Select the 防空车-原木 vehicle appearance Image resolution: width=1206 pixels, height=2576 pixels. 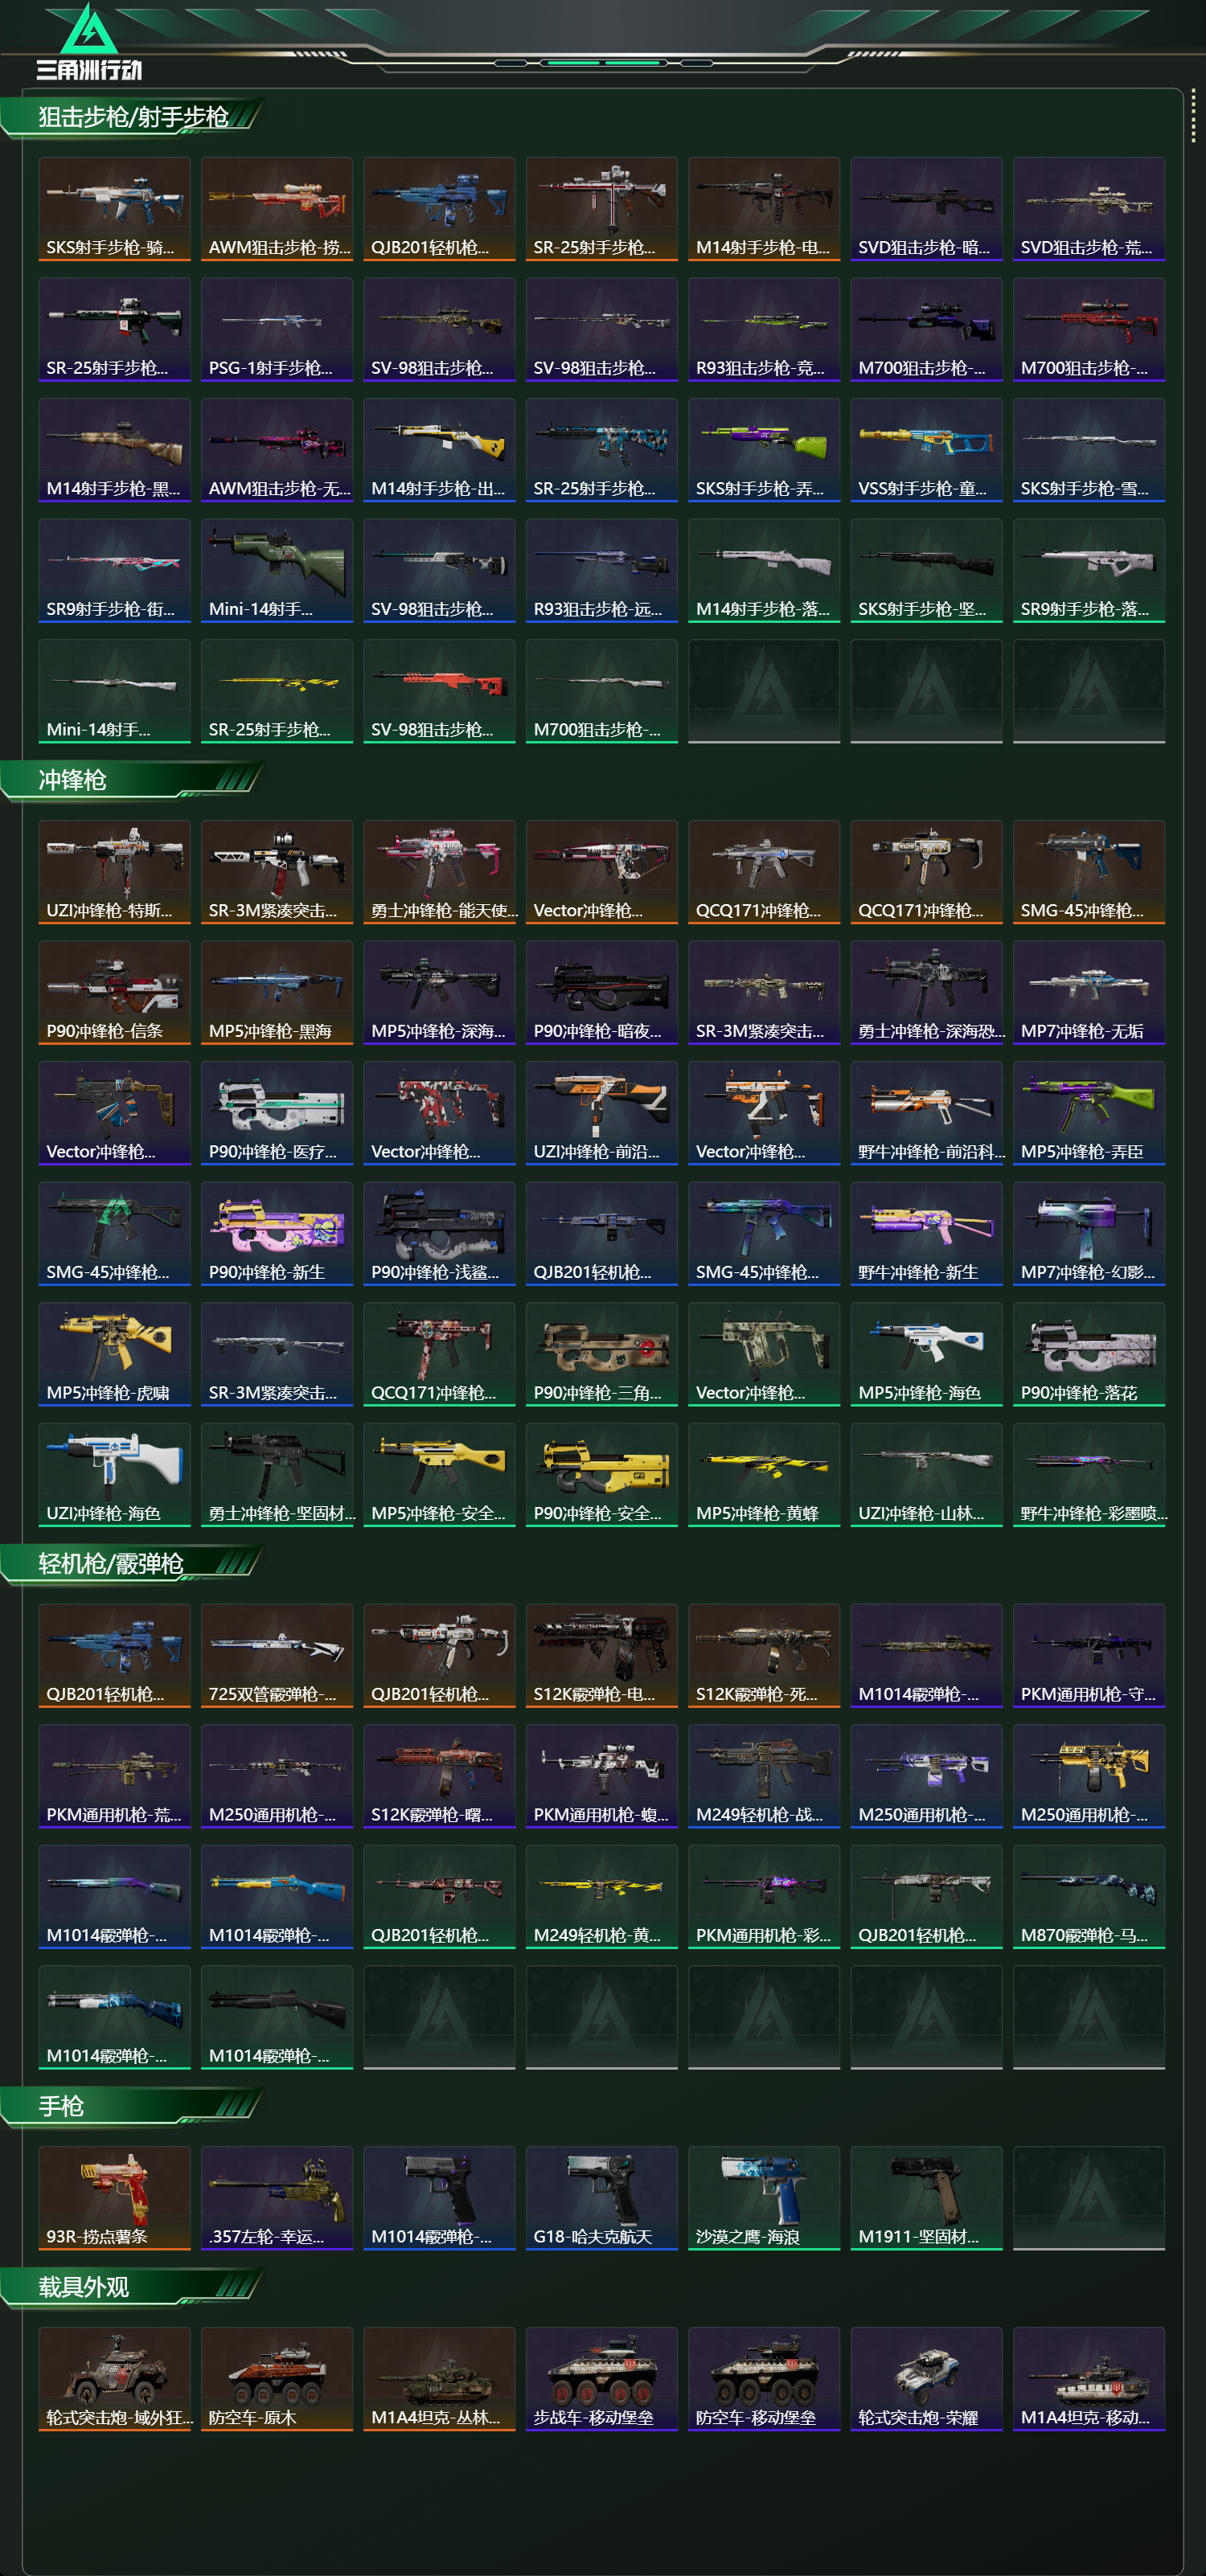pos(277,2379)
